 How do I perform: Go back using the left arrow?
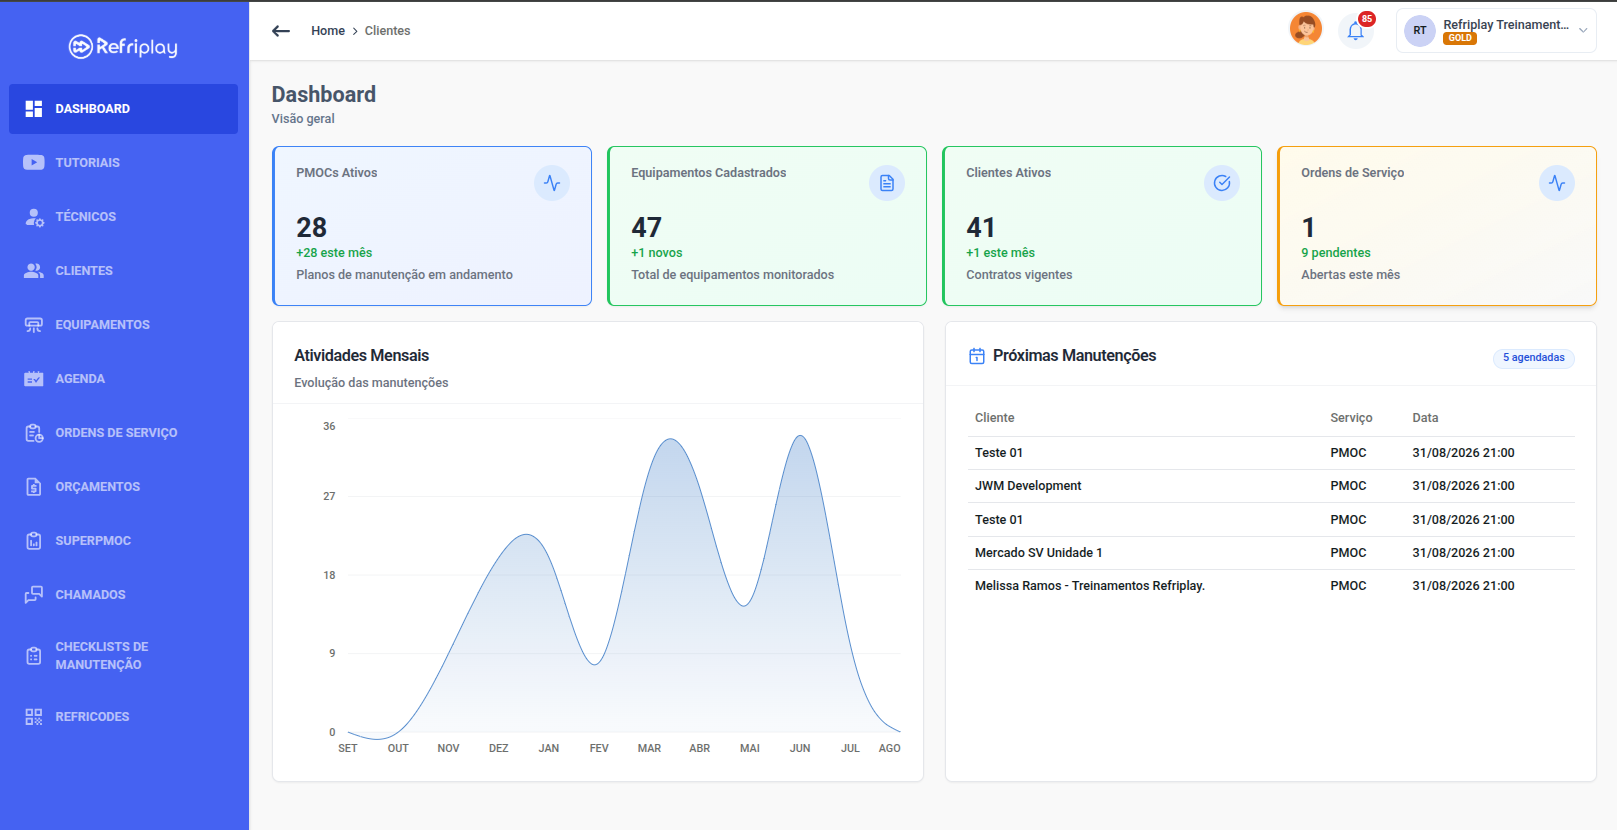[281, 31]
